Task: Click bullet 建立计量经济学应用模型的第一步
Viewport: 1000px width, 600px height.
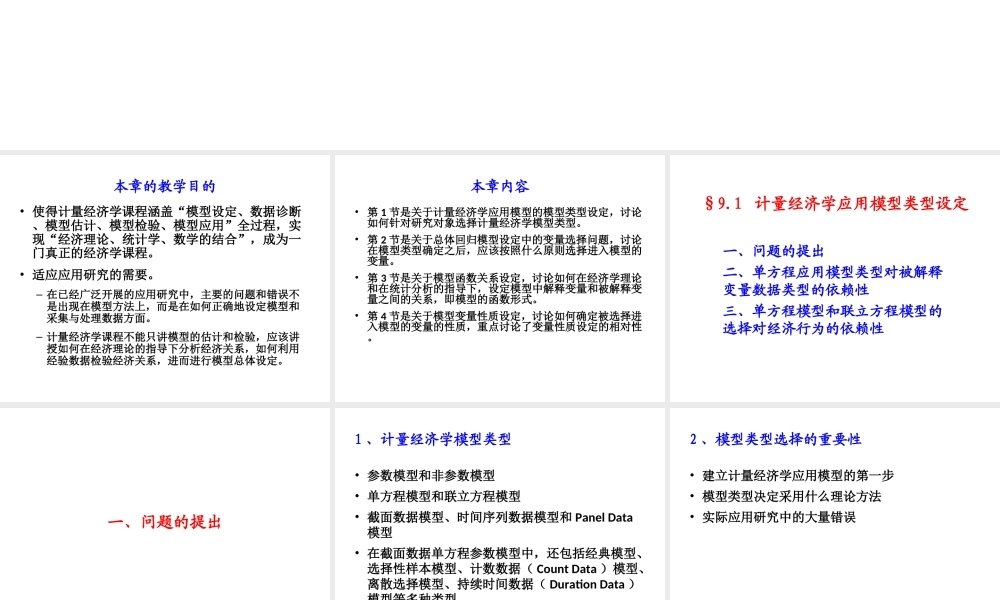Action: 797,476
